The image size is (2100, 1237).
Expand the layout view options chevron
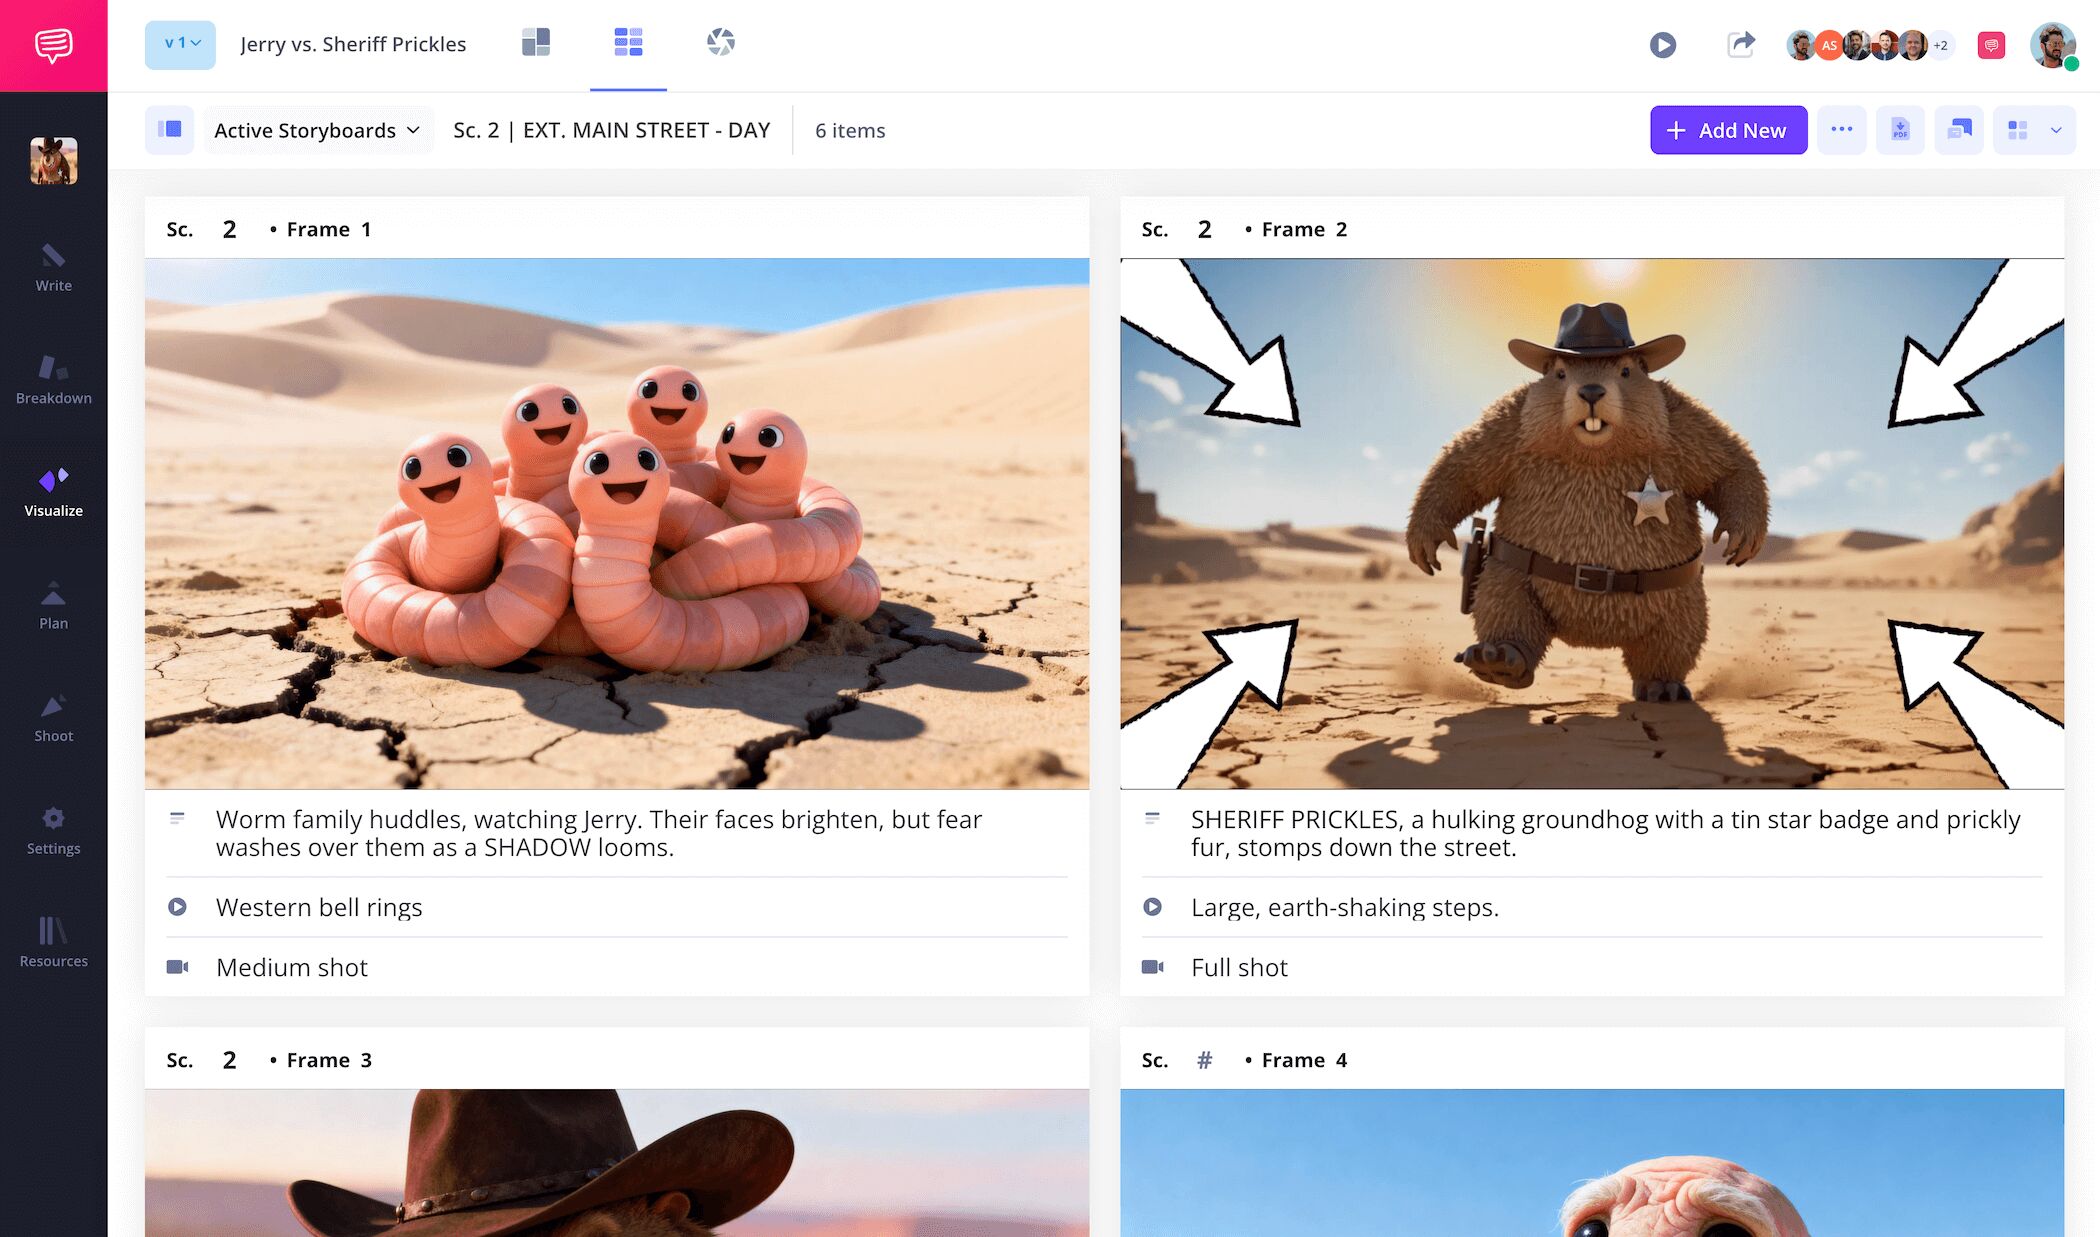2056,130
